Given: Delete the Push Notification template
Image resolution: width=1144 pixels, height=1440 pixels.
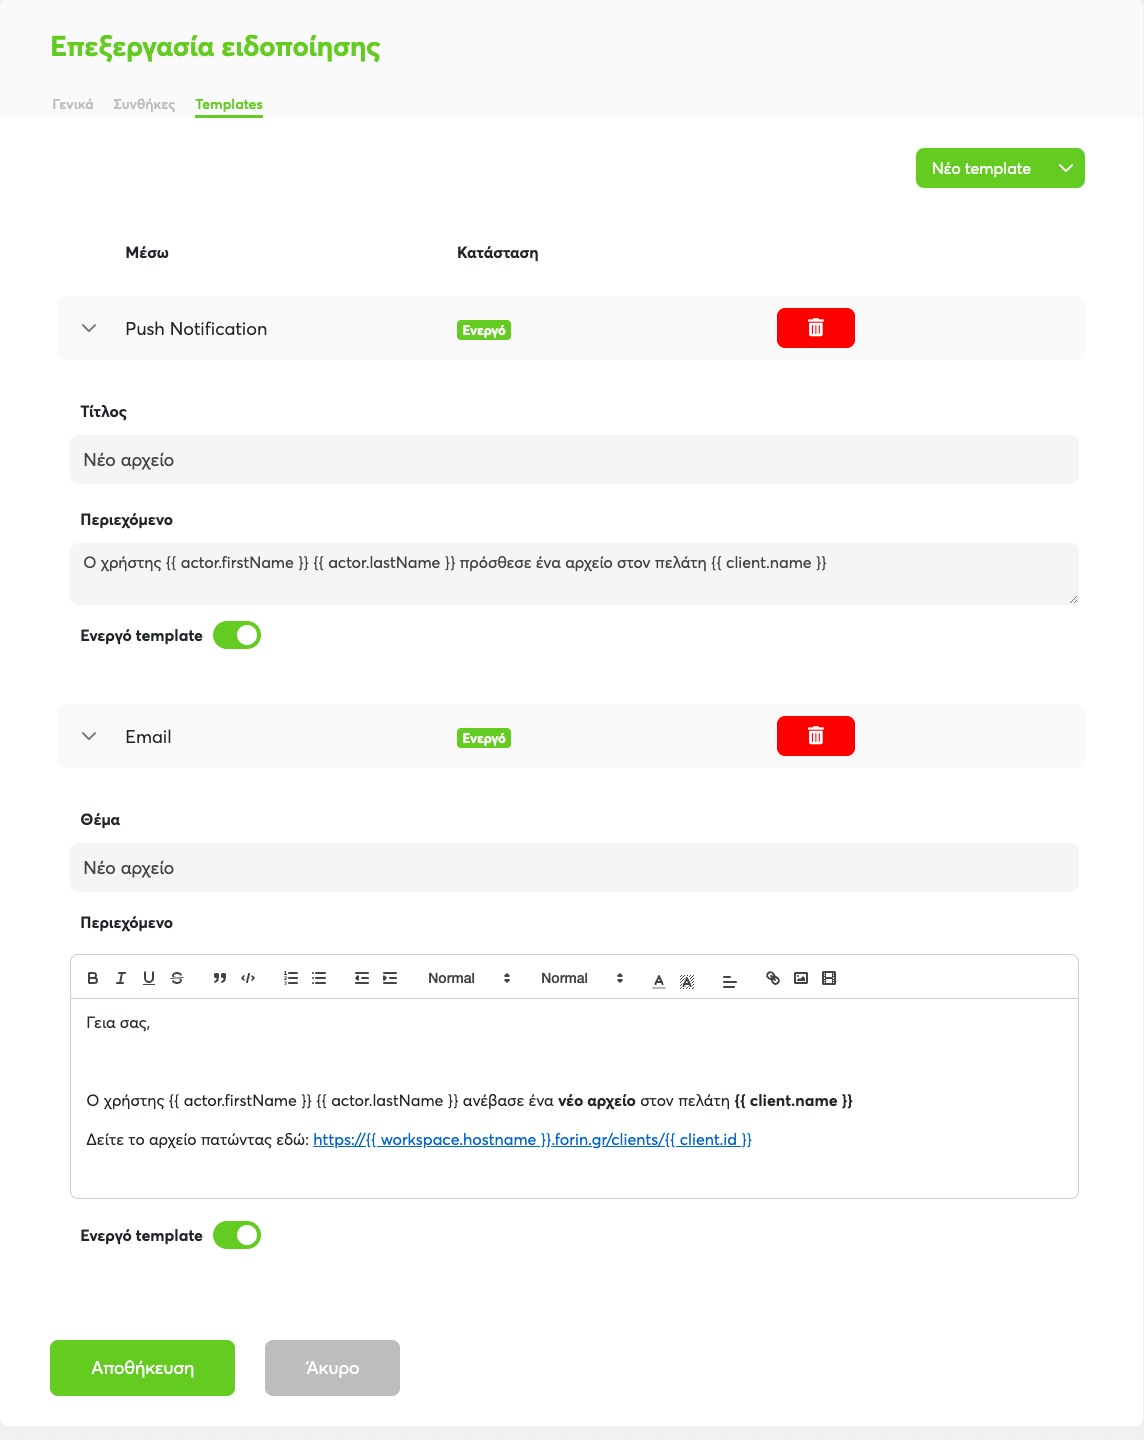Looking at the screenshot, I should pos(816,328).
